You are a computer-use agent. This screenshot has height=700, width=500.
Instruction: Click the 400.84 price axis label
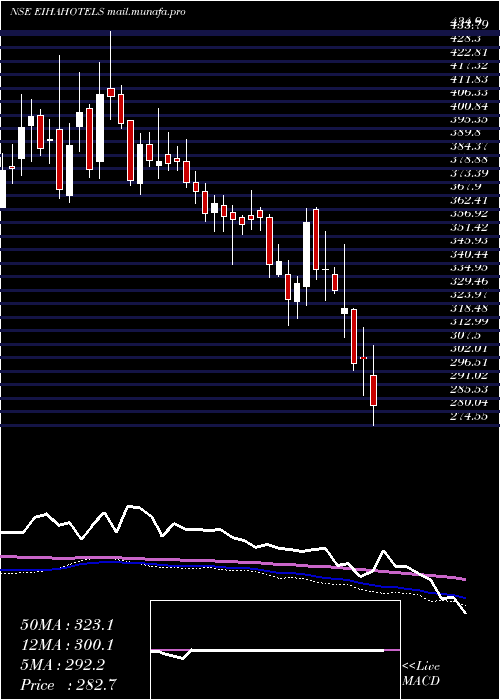[469, 106]
